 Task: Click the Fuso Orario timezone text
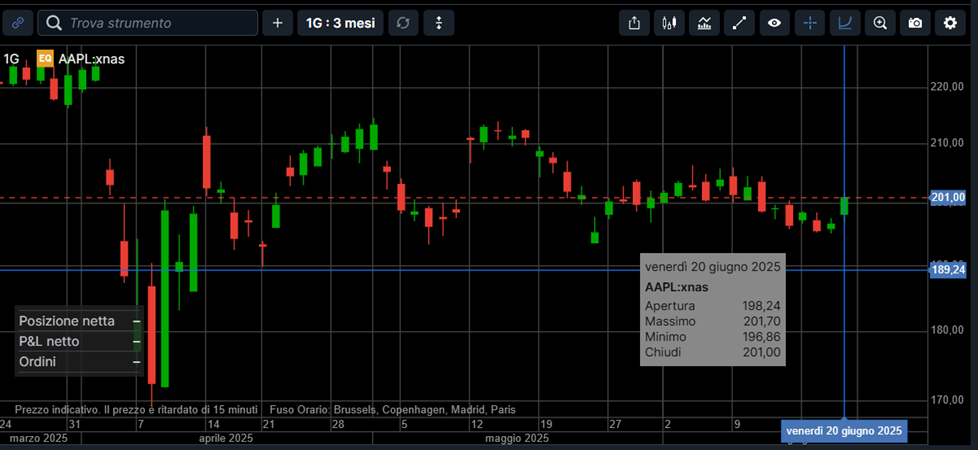(393, 410)
